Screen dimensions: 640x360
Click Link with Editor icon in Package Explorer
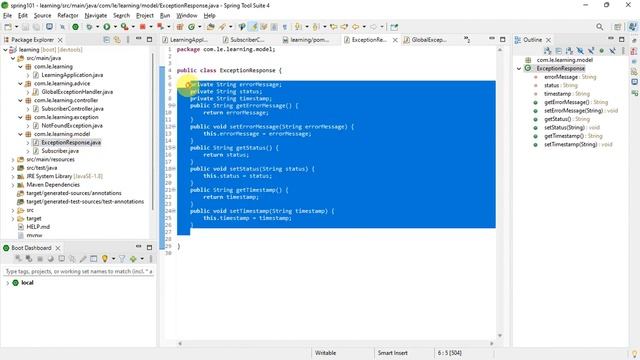[x=117, y=40]
